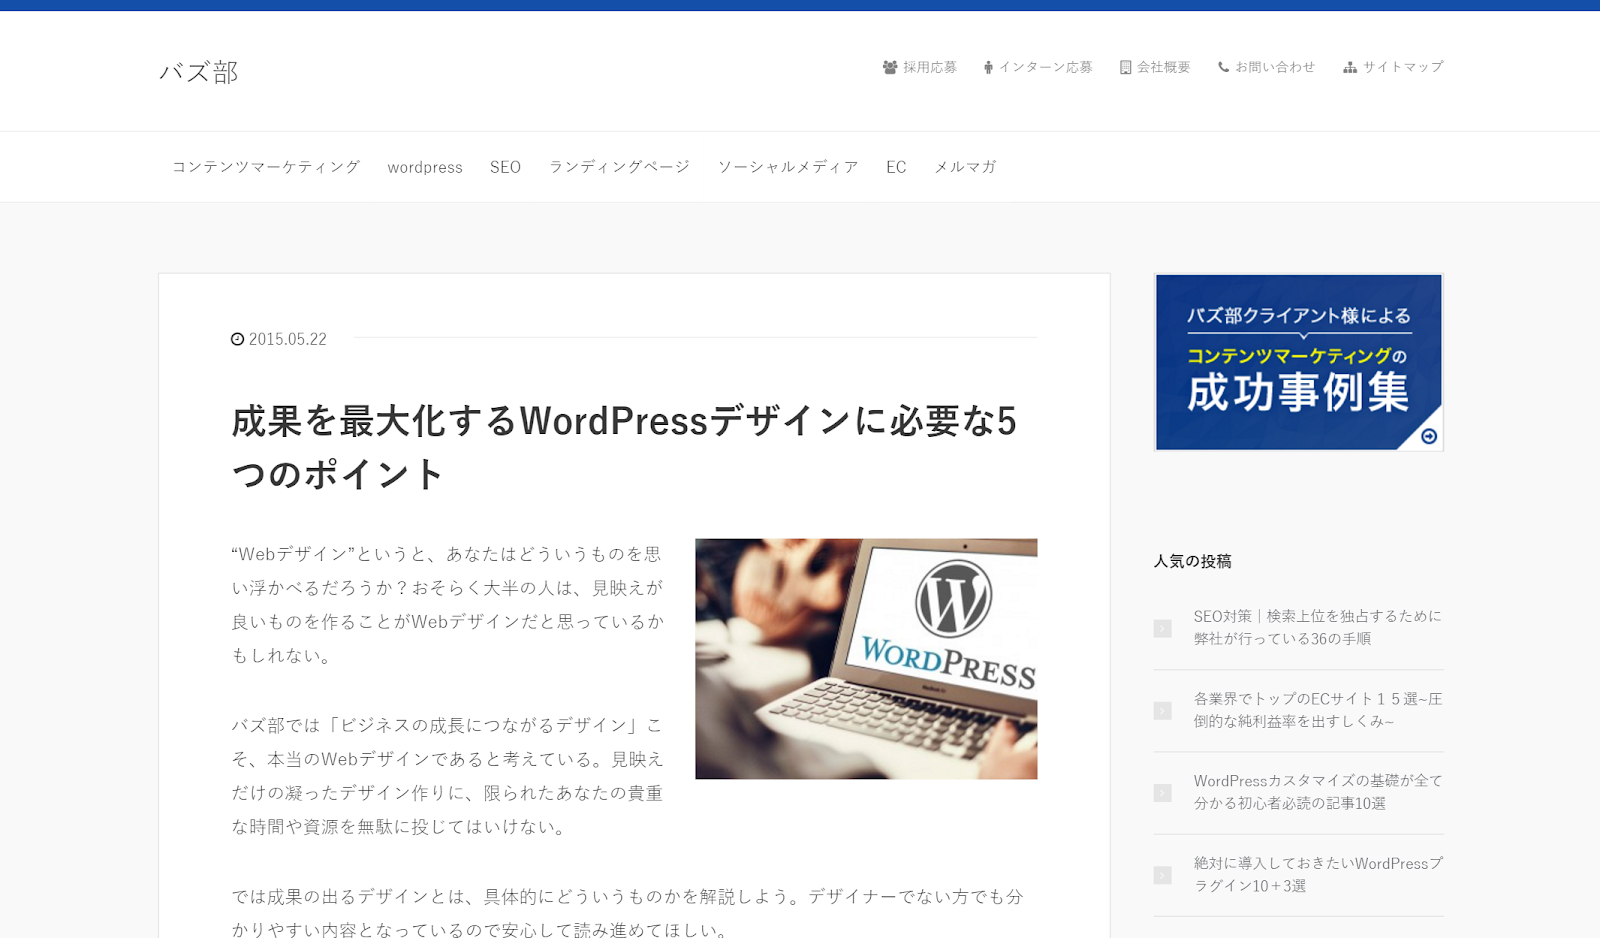Select ソーシャルメディア in the category menu
The width and height of the screenshot is (1600, 938).
click(x=788, y=167)
